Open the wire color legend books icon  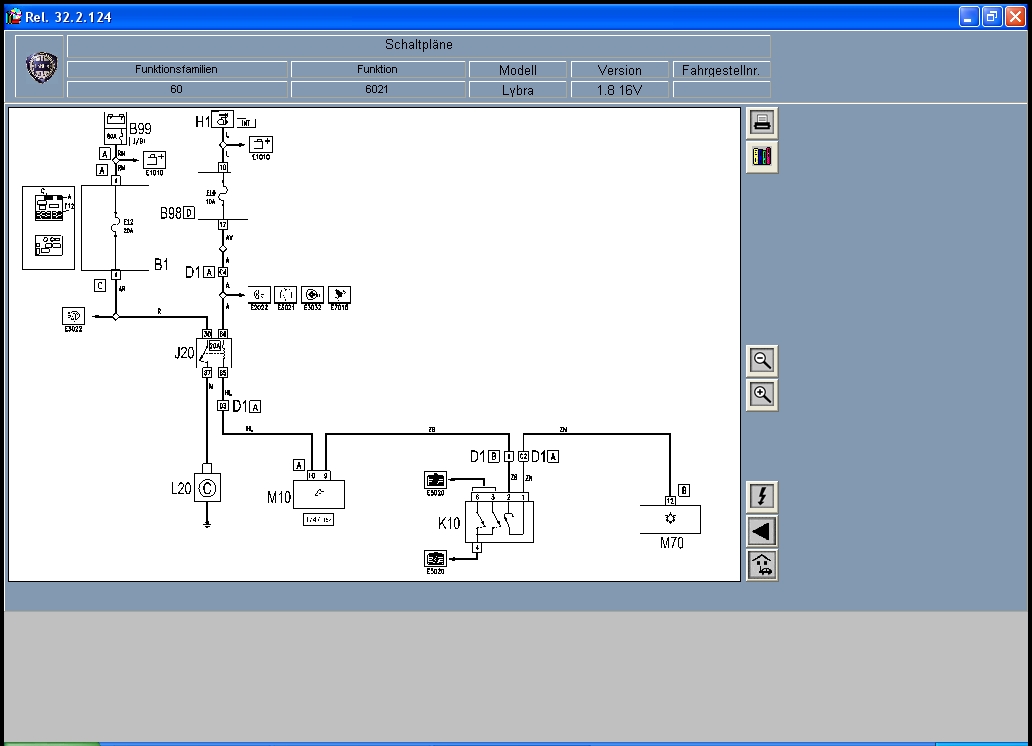(761, 157)
